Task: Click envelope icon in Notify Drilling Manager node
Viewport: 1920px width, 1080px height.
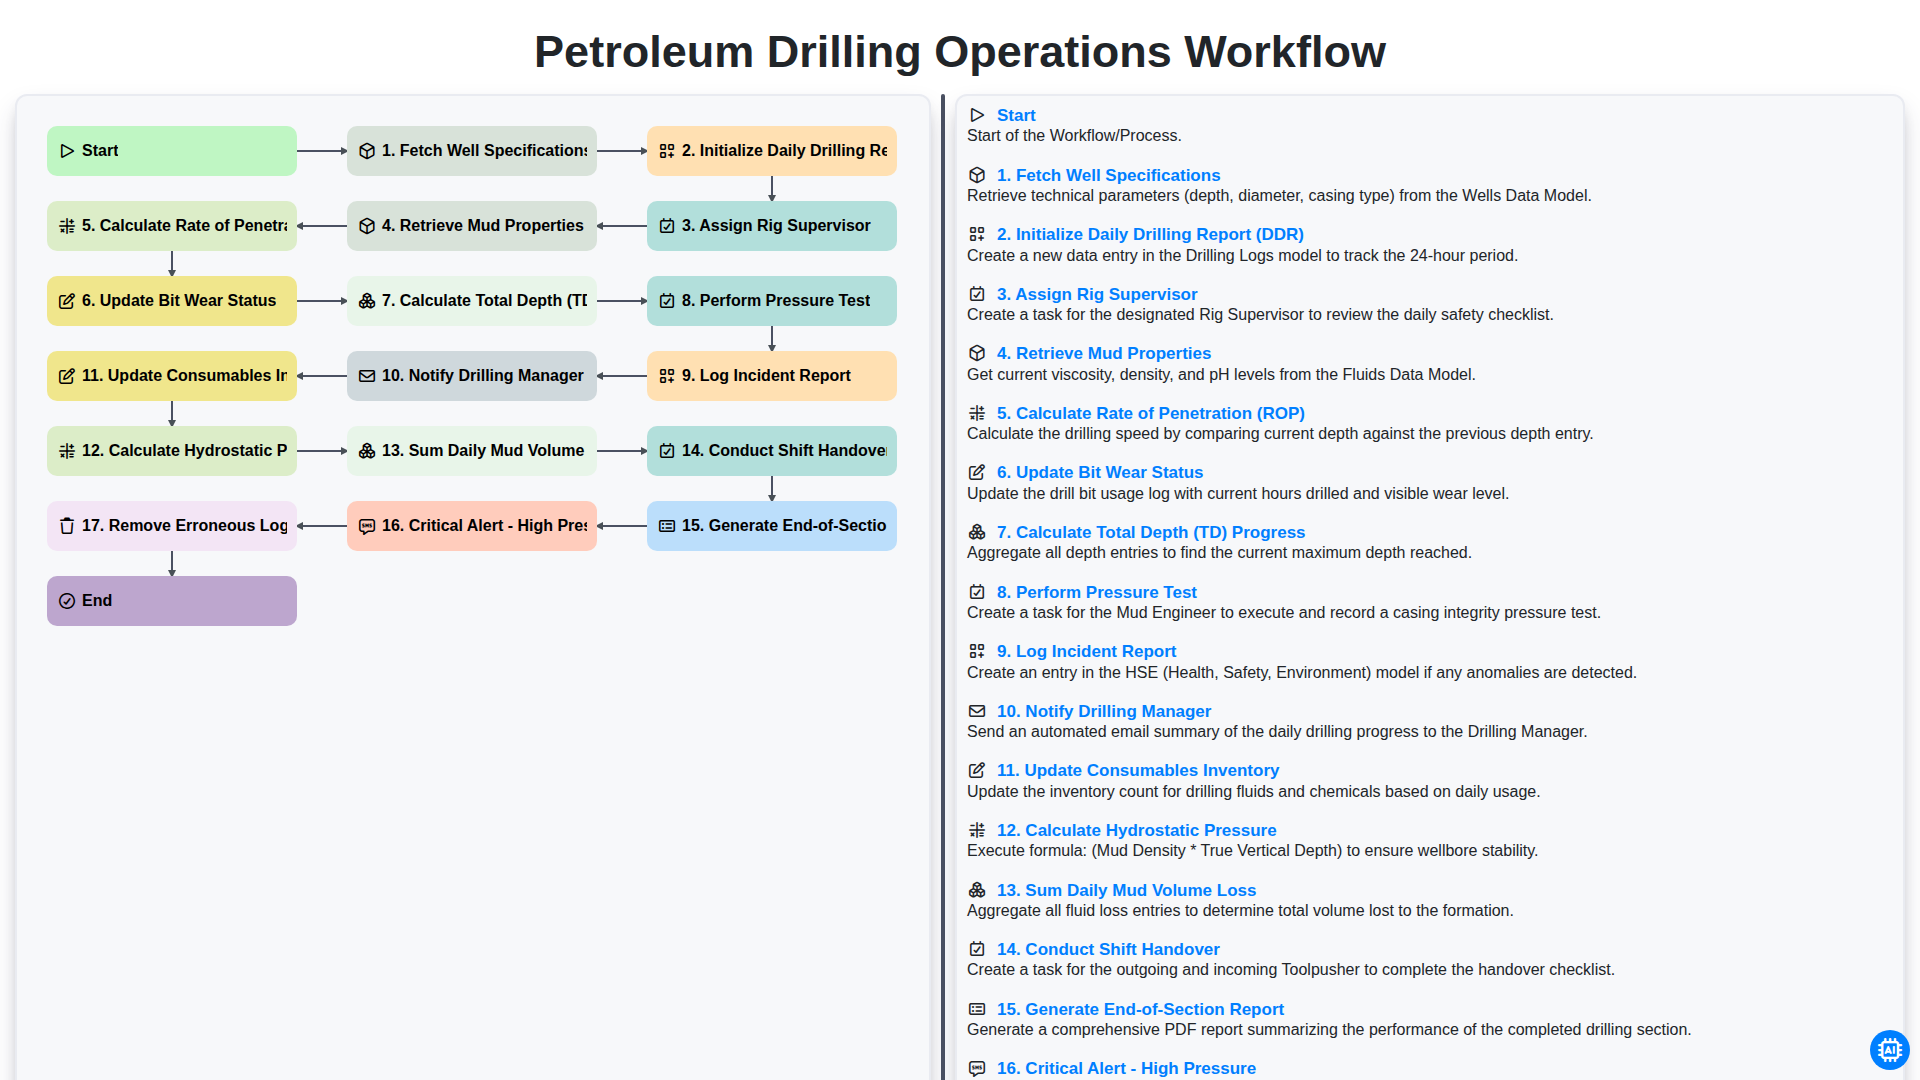Action: pos(367,376)
